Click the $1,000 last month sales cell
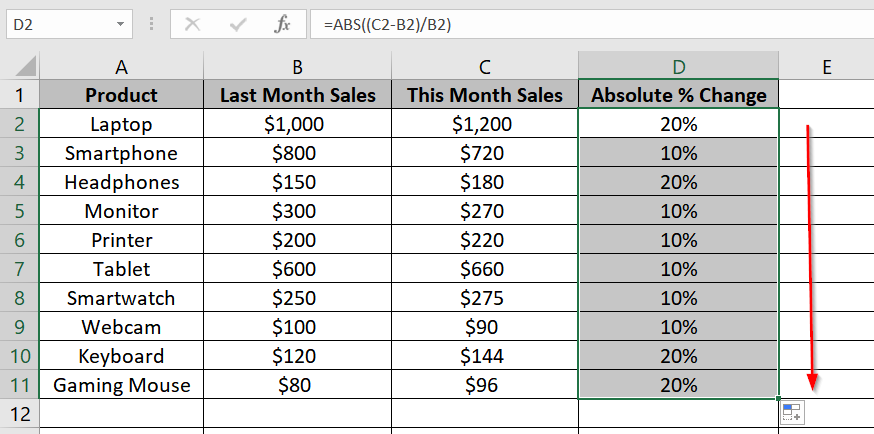874x434 pixels. coord(298,123)
